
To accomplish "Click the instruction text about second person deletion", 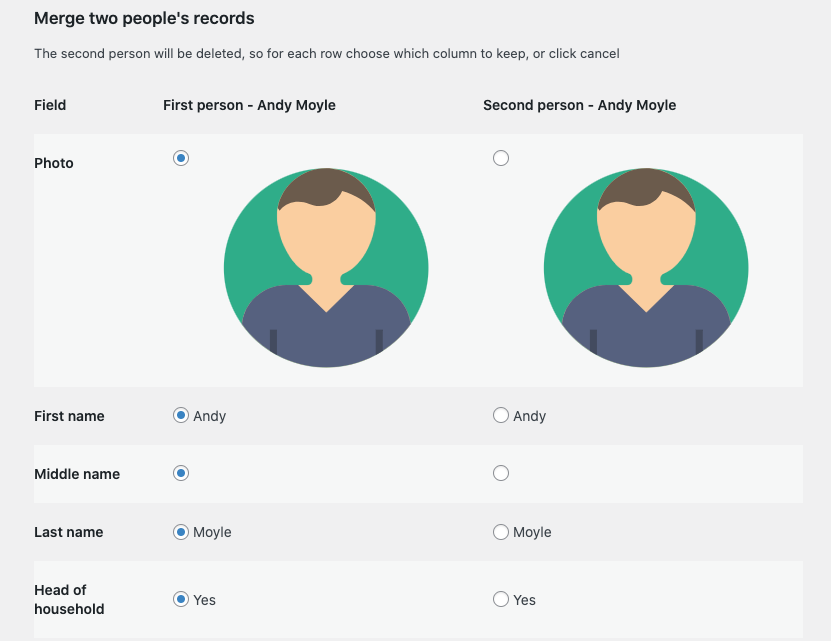I will [327, 53].
